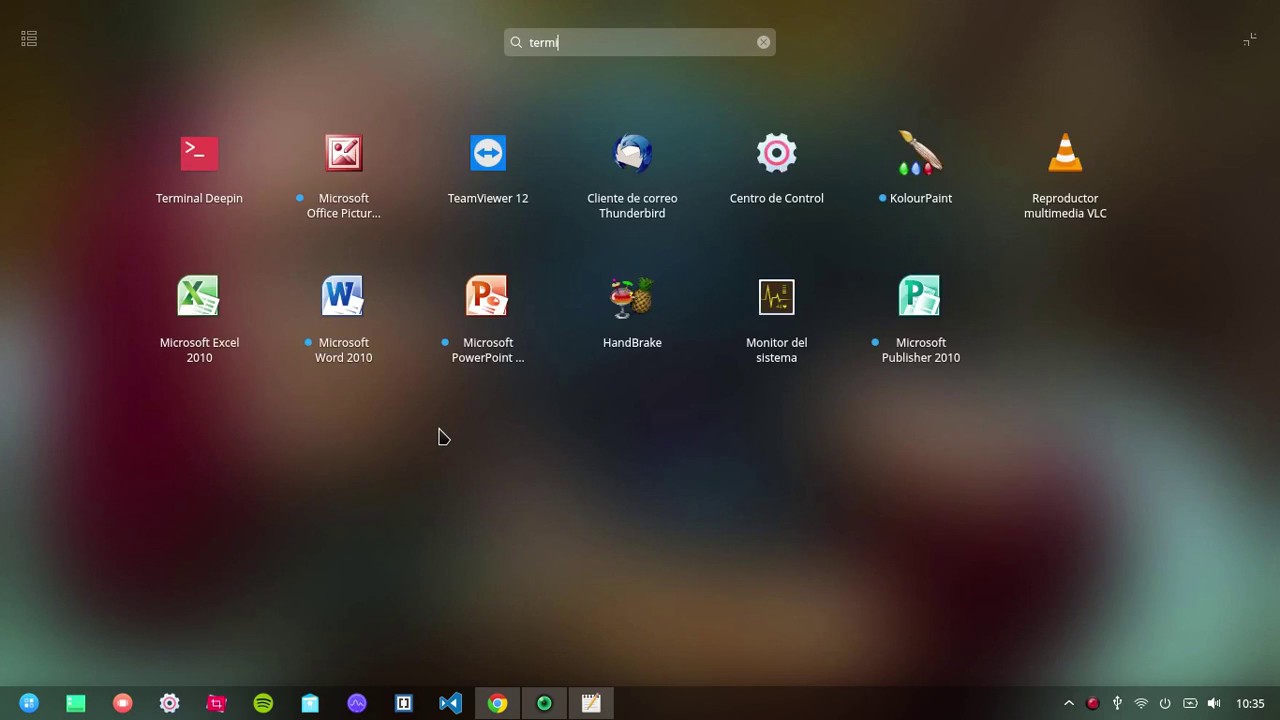Click the launcher icon in the dock
The height and width of the screenshot is (720, 1280).
[29, 704]
